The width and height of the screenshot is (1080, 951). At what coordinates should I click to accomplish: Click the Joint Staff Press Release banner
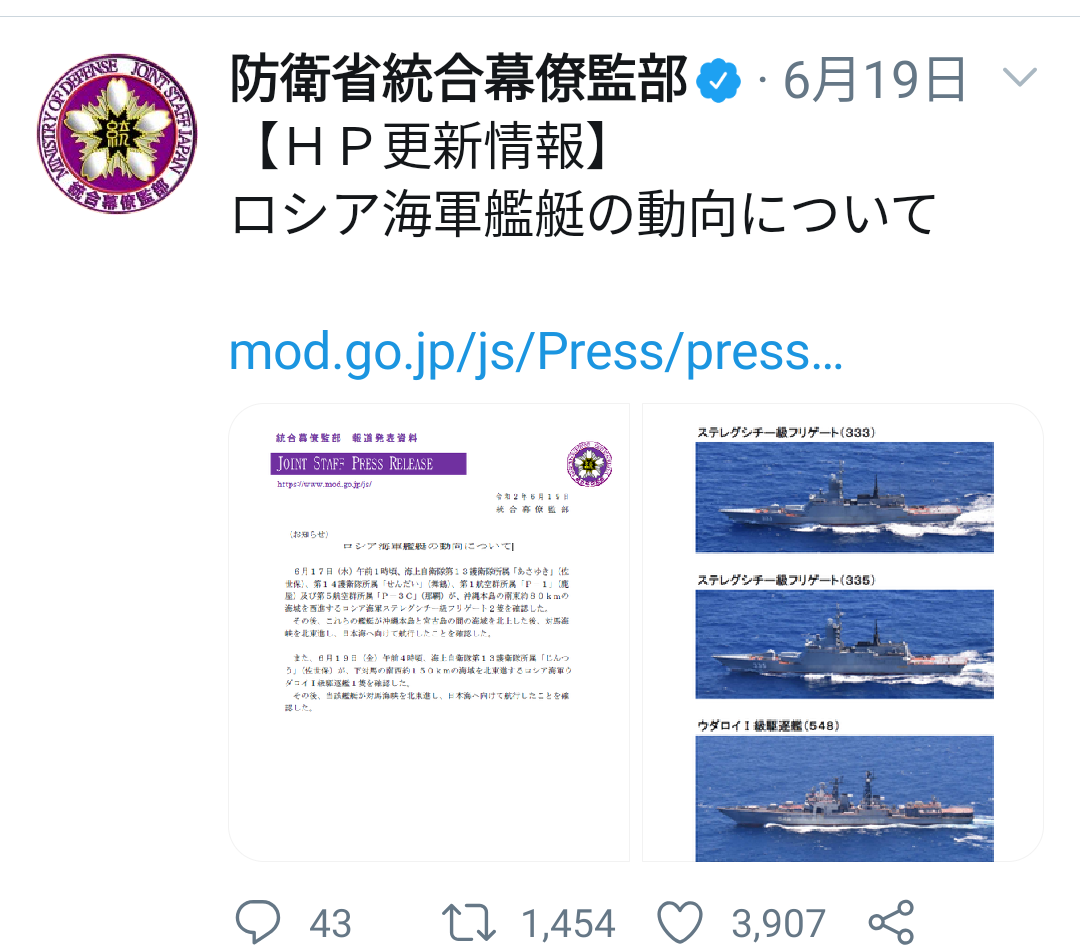click(368, 463)
